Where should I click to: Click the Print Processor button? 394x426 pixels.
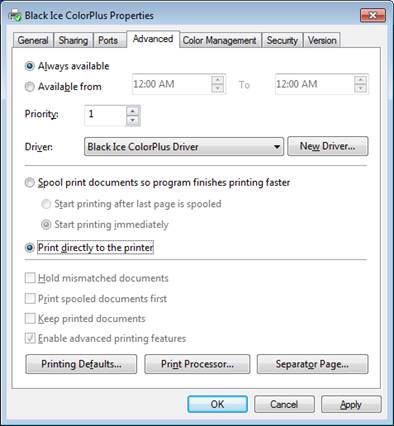point(197,364)
